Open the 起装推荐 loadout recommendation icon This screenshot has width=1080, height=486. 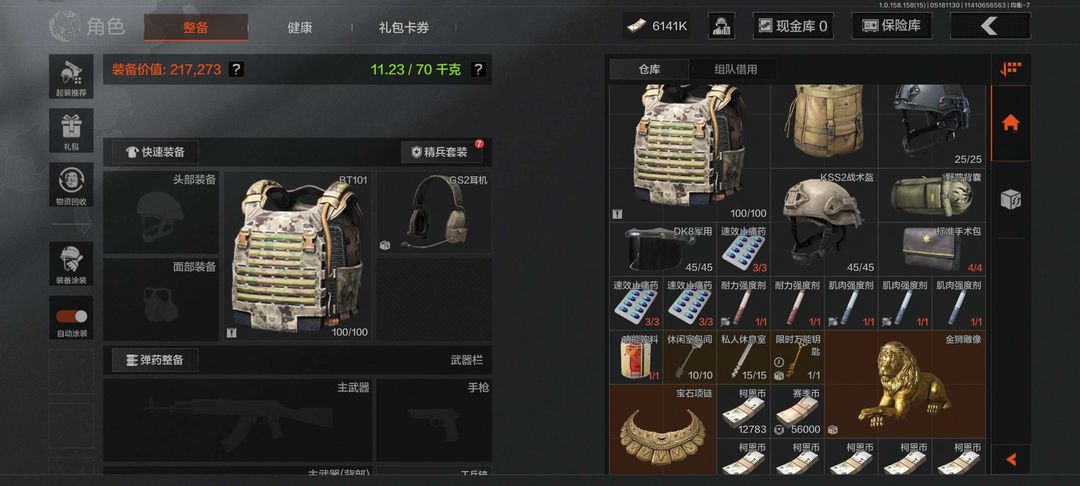coord(71,77)
